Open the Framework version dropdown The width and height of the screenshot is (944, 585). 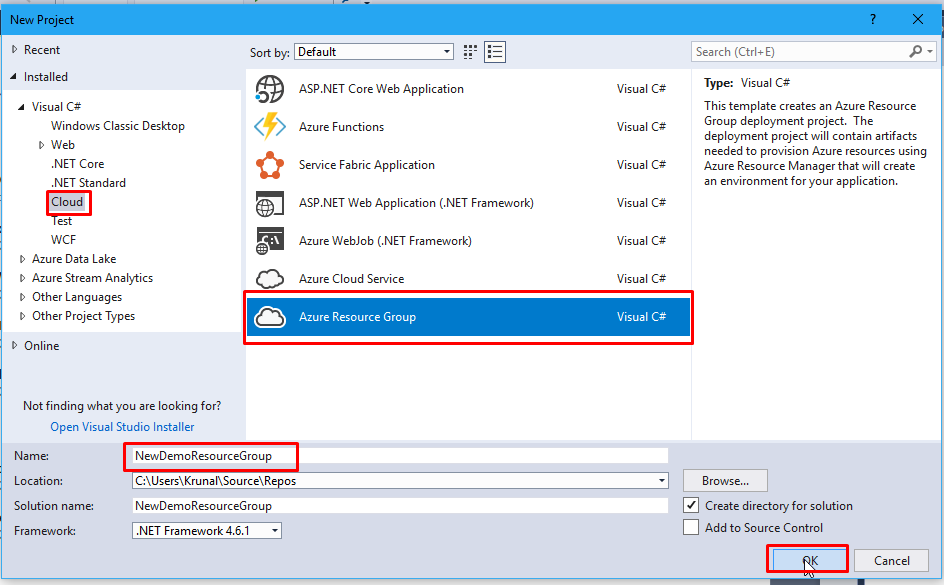(206, 530)
